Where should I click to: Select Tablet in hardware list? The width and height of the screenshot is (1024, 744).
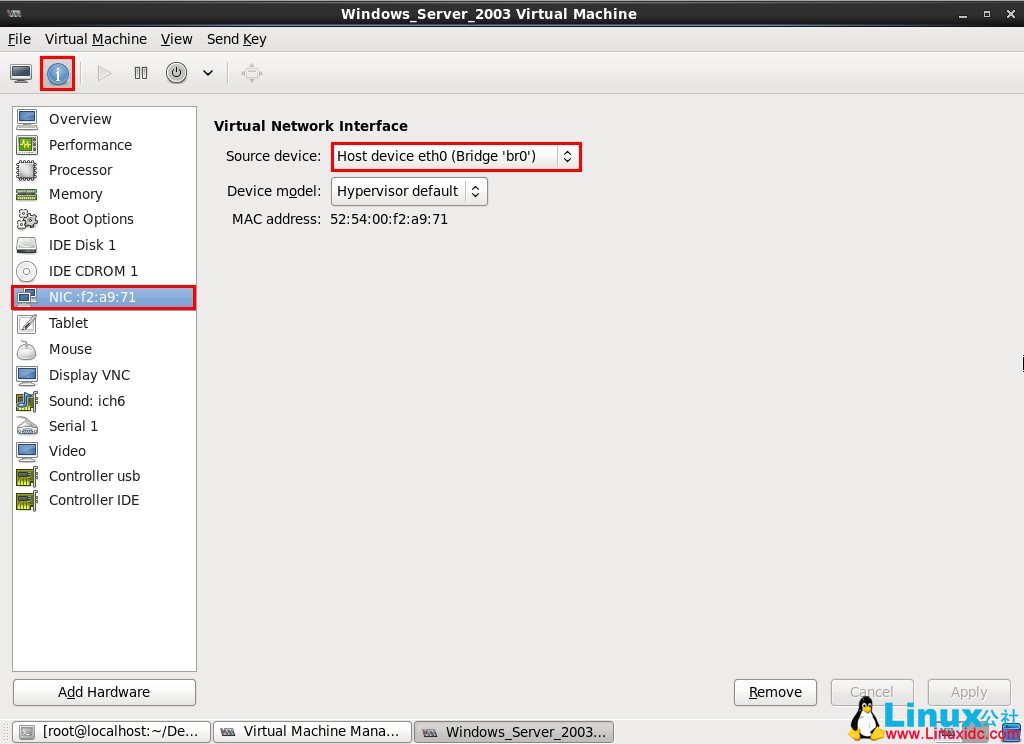click(104, 323)
